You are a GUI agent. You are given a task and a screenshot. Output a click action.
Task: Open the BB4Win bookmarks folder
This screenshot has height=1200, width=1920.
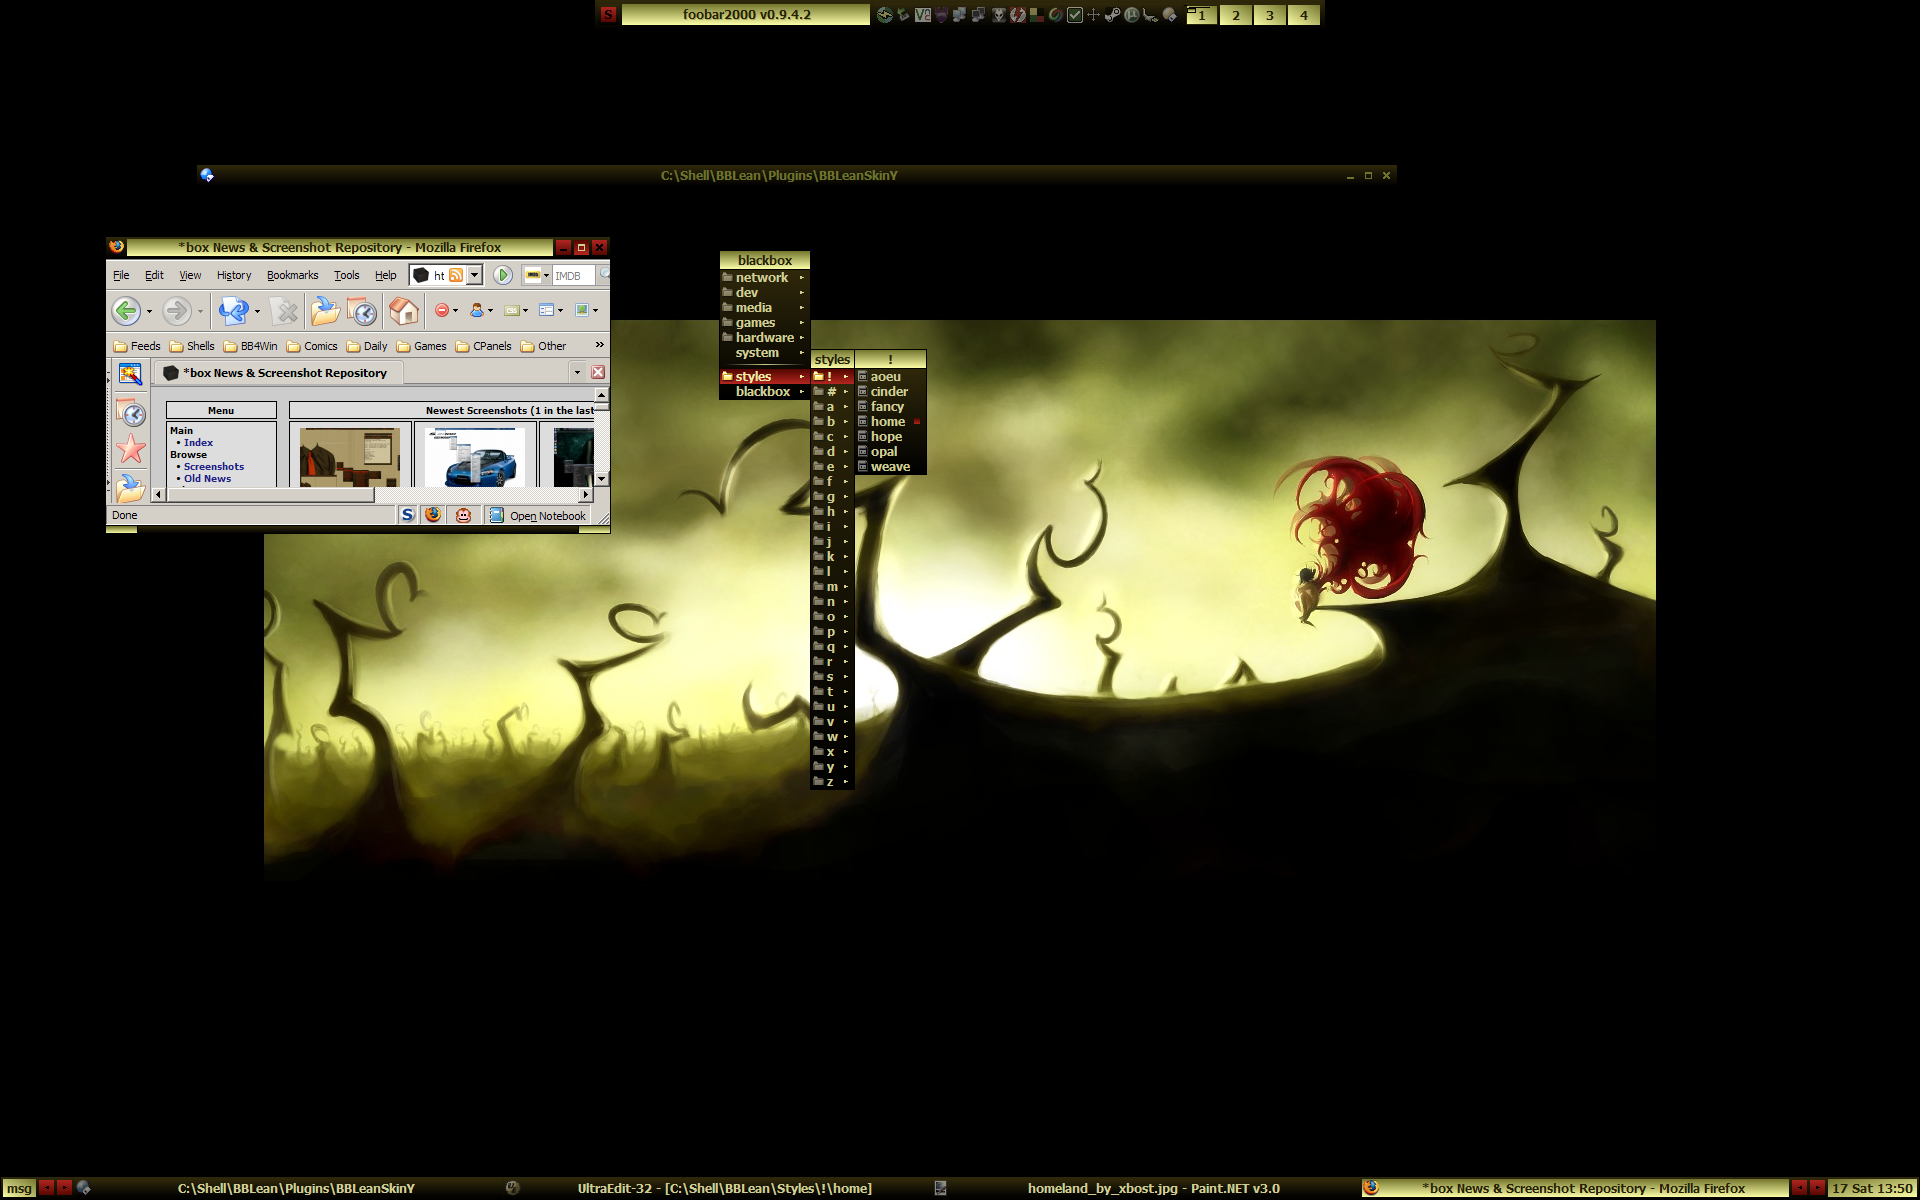pos(250,346)
